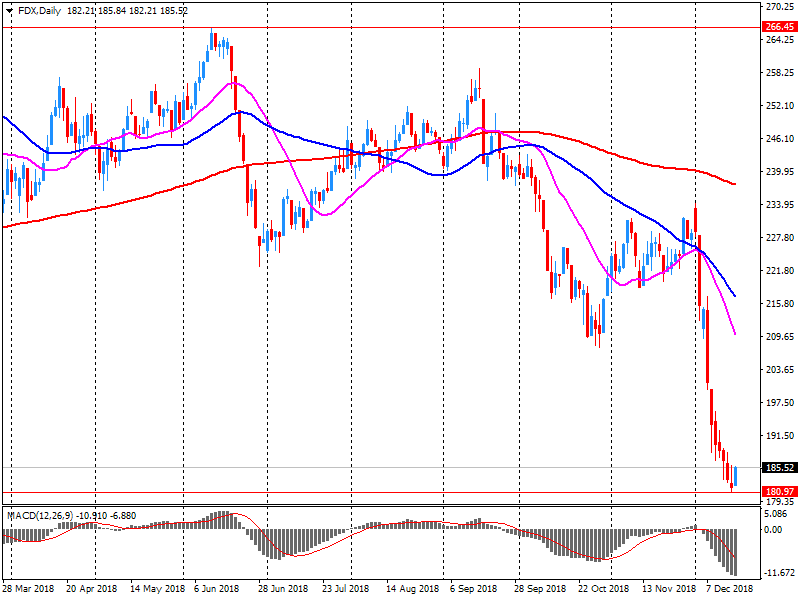Click the 239.95 price scale value
800x600 pixels.
coord(781,171)
